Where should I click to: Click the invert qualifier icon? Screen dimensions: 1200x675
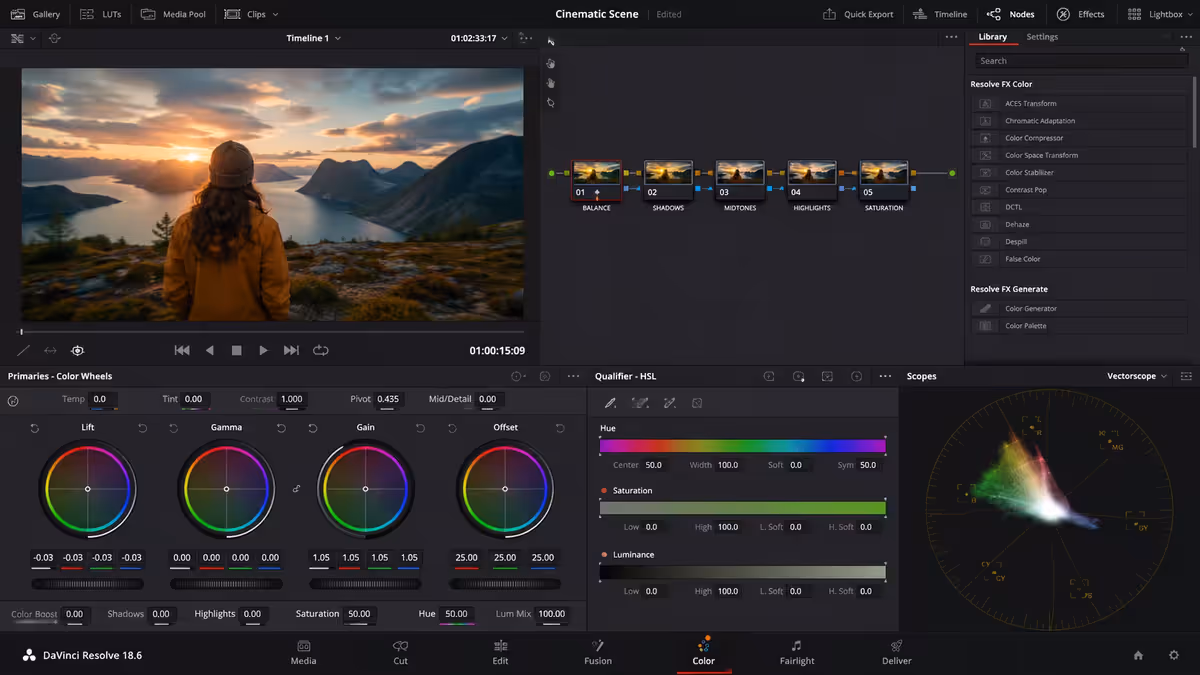click(x=697, y=403)
